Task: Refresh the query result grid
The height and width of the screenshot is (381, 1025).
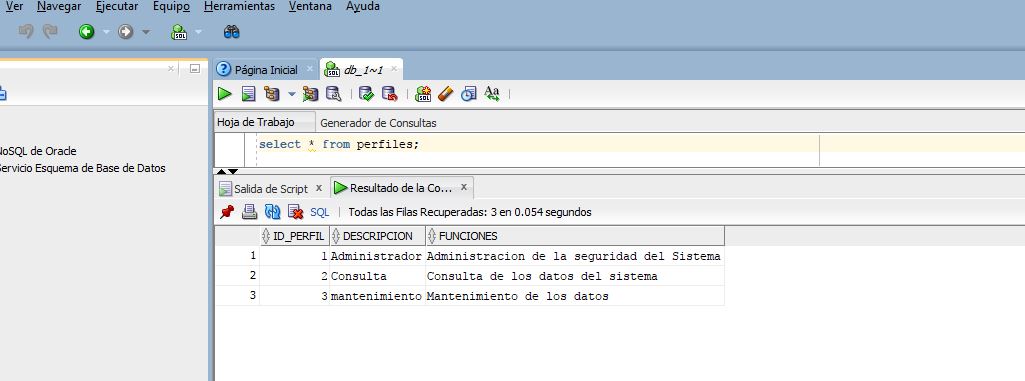Action: 273,212
